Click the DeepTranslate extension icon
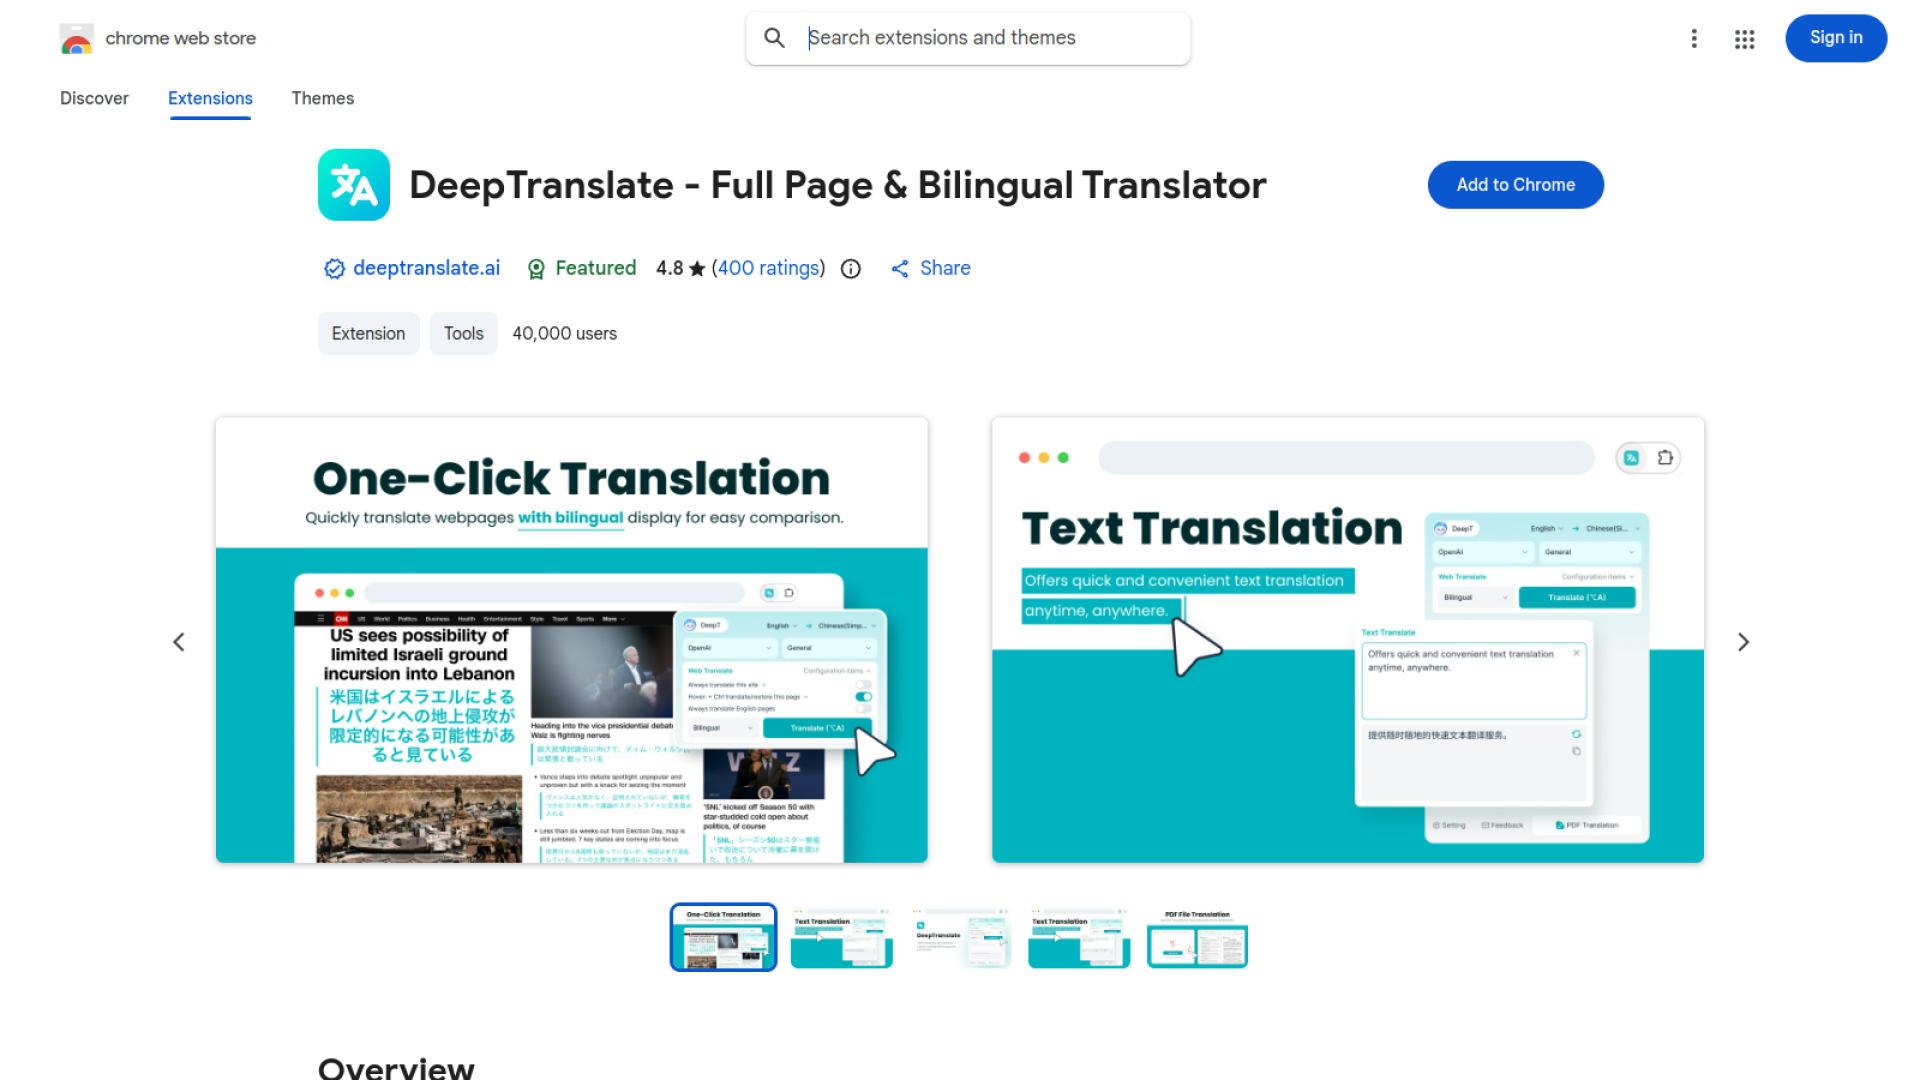 [354, 185]
